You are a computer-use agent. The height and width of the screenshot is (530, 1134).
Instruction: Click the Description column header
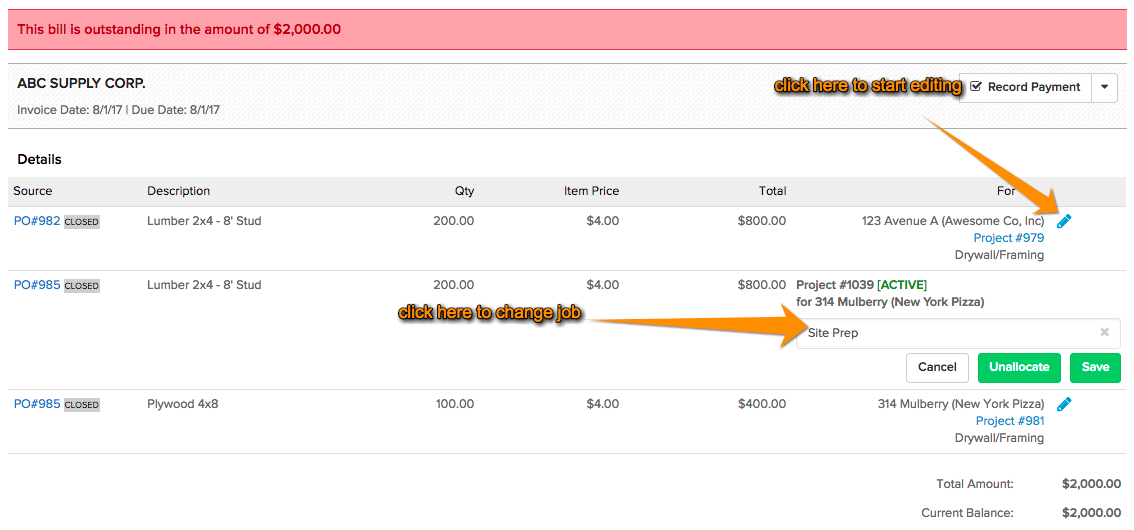[179, 191]
